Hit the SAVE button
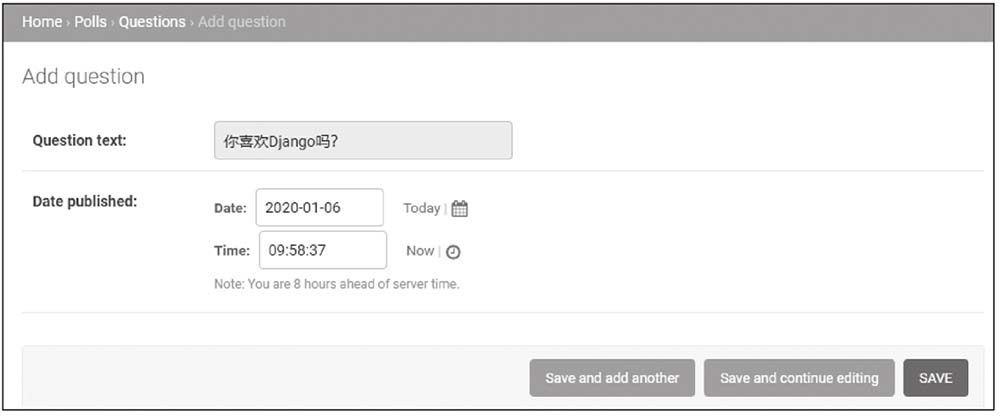The height and width of the screenshot is (416, 1000). point(935,378)
